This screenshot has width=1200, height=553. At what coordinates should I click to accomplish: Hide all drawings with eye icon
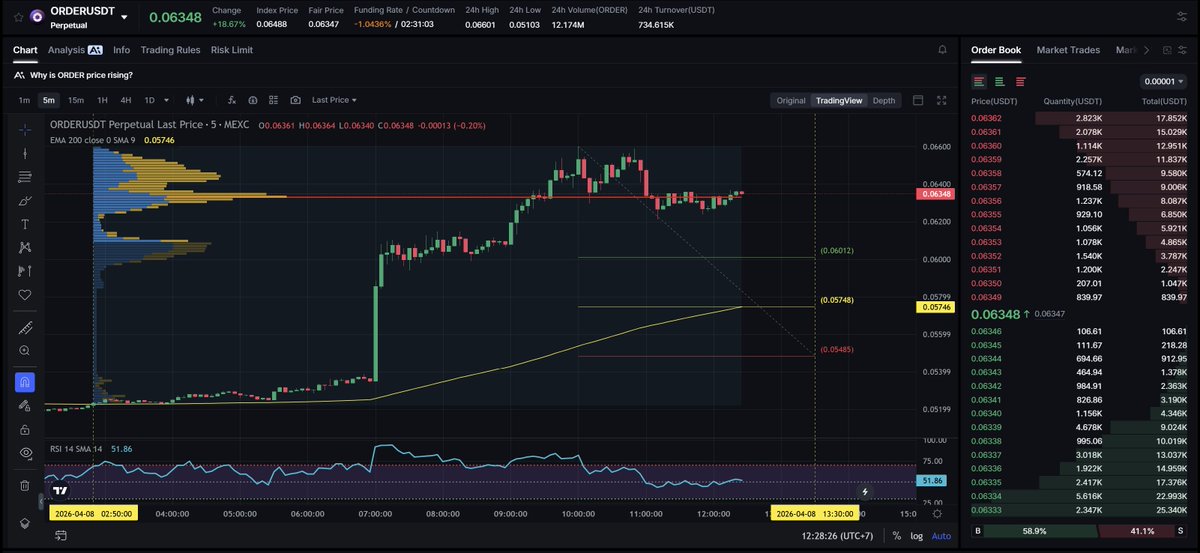point(25,453)
